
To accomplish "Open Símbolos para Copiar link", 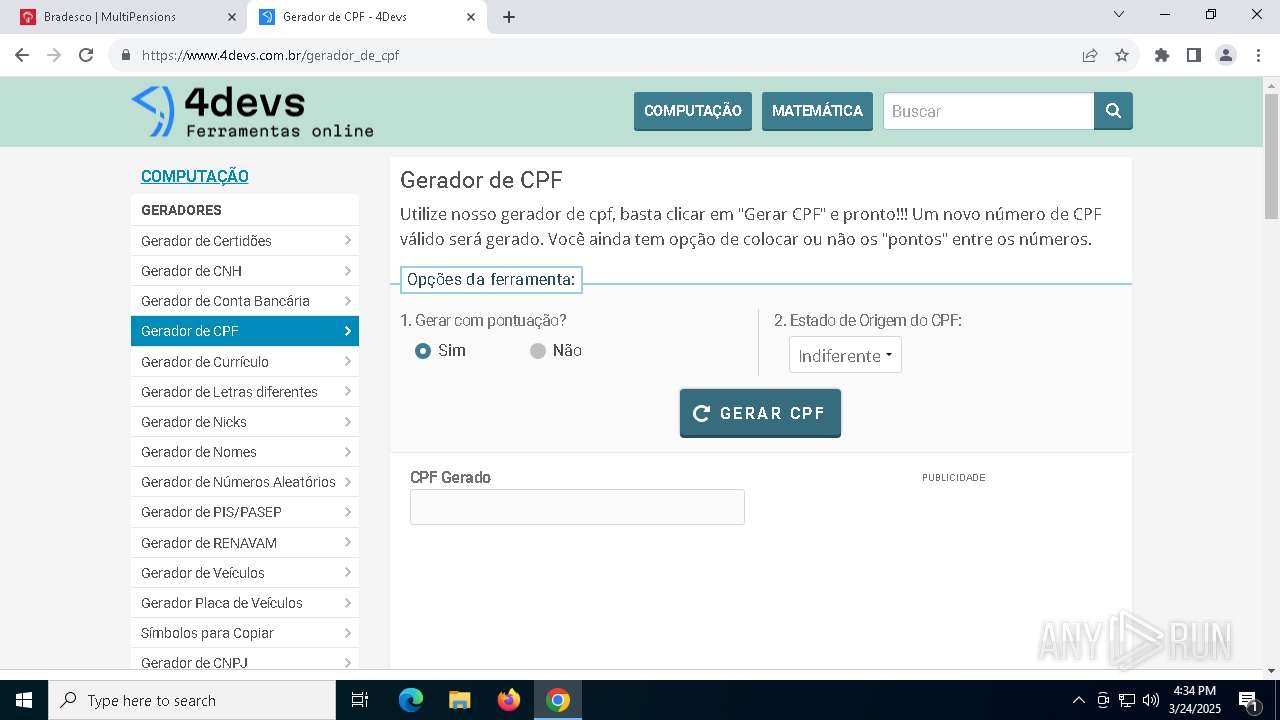I will [245, 633].
